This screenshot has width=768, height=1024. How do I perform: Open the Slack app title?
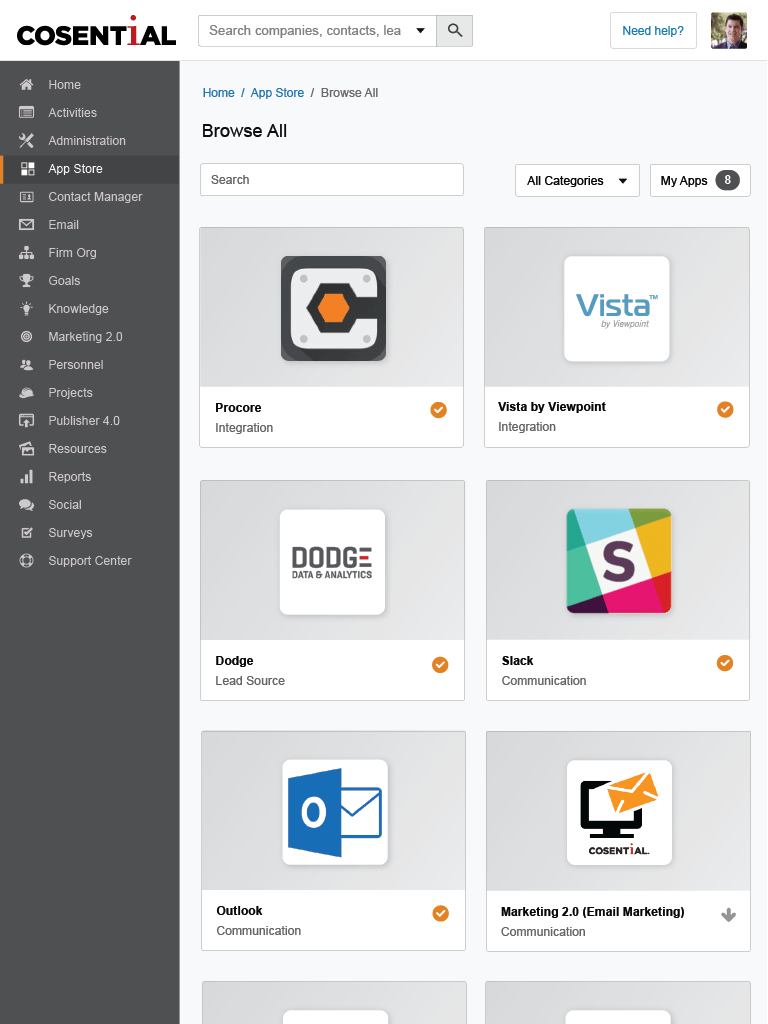517,661
